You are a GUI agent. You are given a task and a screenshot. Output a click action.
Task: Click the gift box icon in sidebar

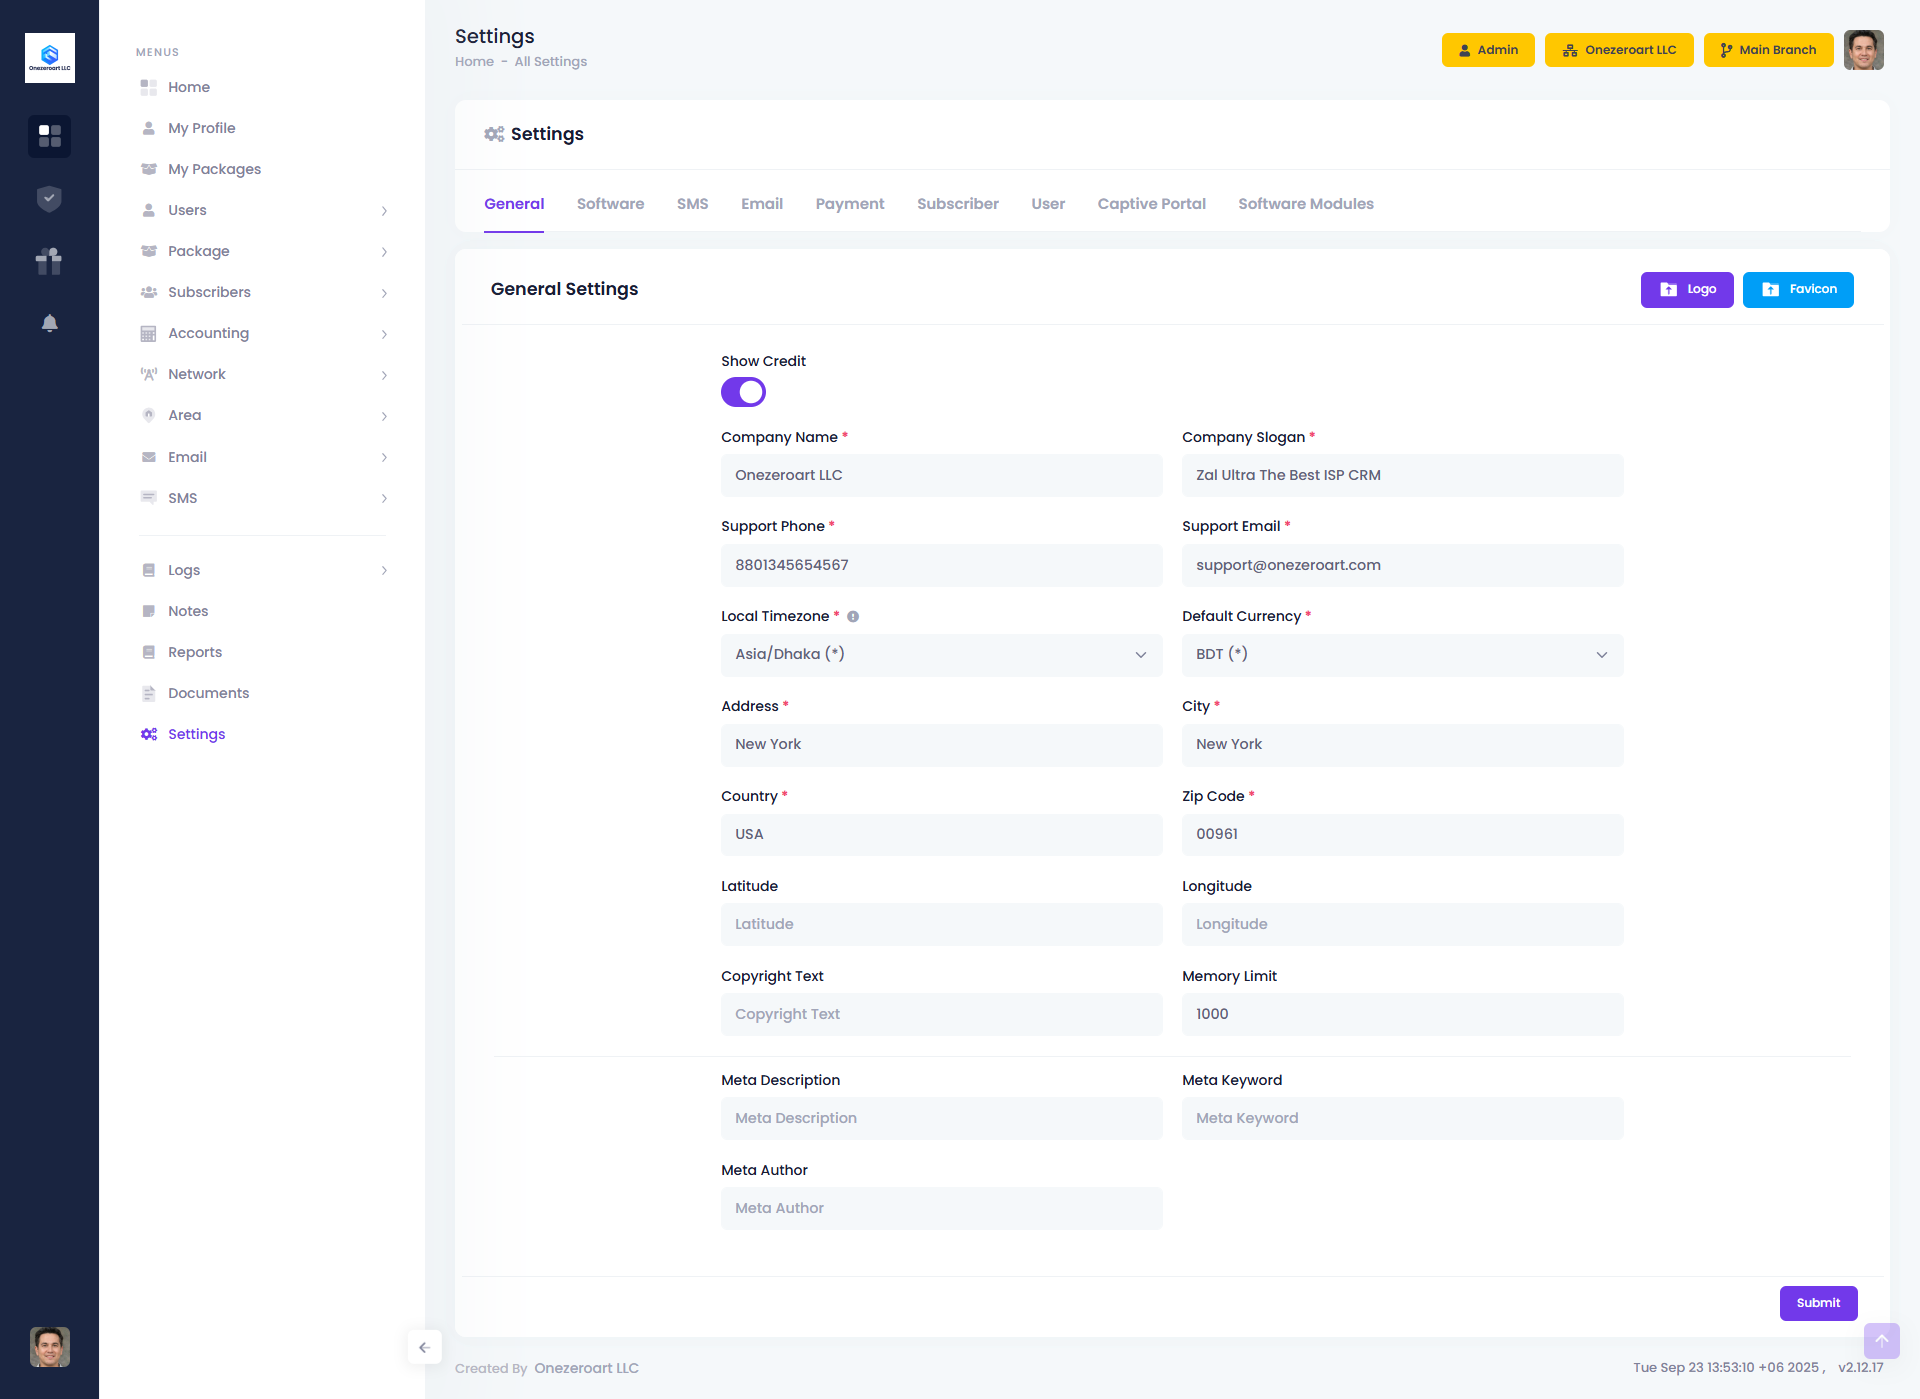pyautogui.click(x=49, y=261)
